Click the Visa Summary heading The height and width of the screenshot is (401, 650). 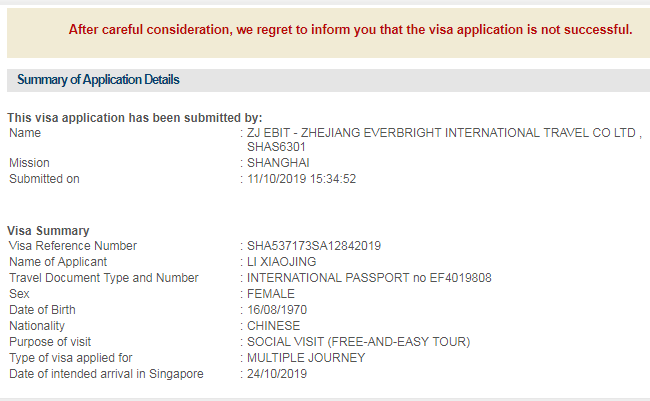(x=48, y=231)
